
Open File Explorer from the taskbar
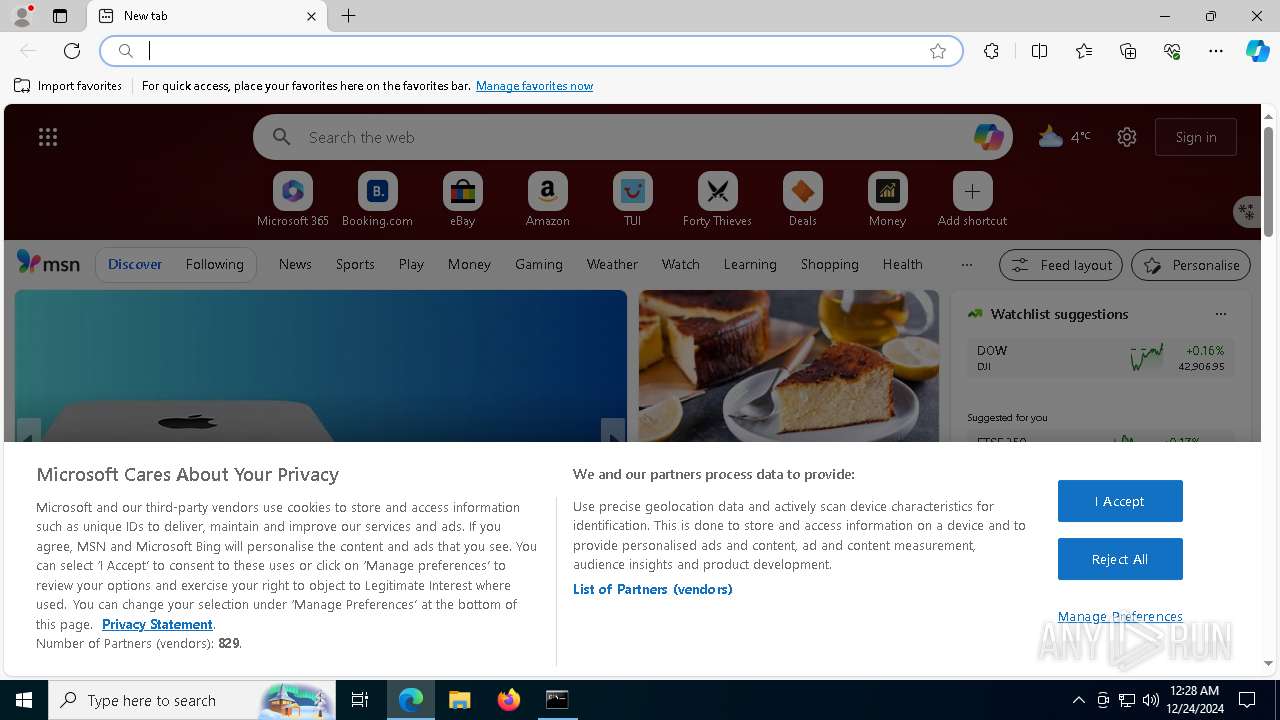coord(459,700)
